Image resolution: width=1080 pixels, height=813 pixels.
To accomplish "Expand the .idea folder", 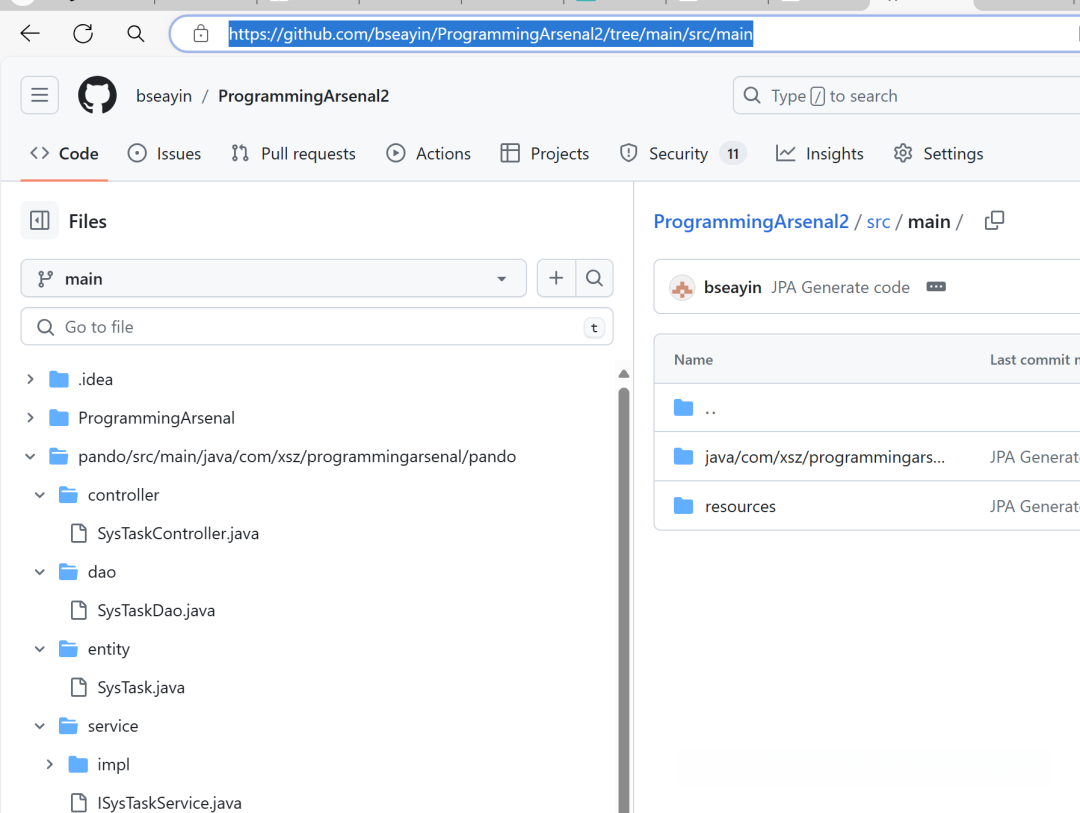I will pos(29,379).
